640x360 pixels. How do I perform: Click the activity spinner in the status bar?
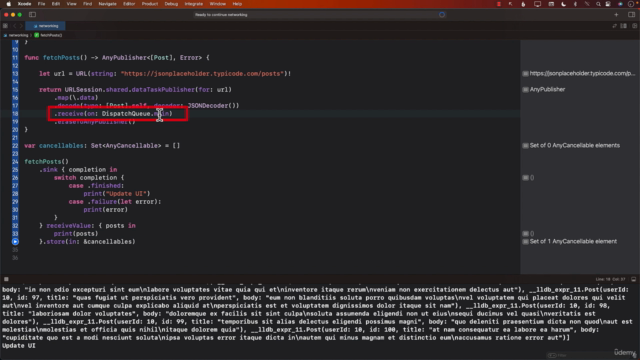tap(442, 15)
